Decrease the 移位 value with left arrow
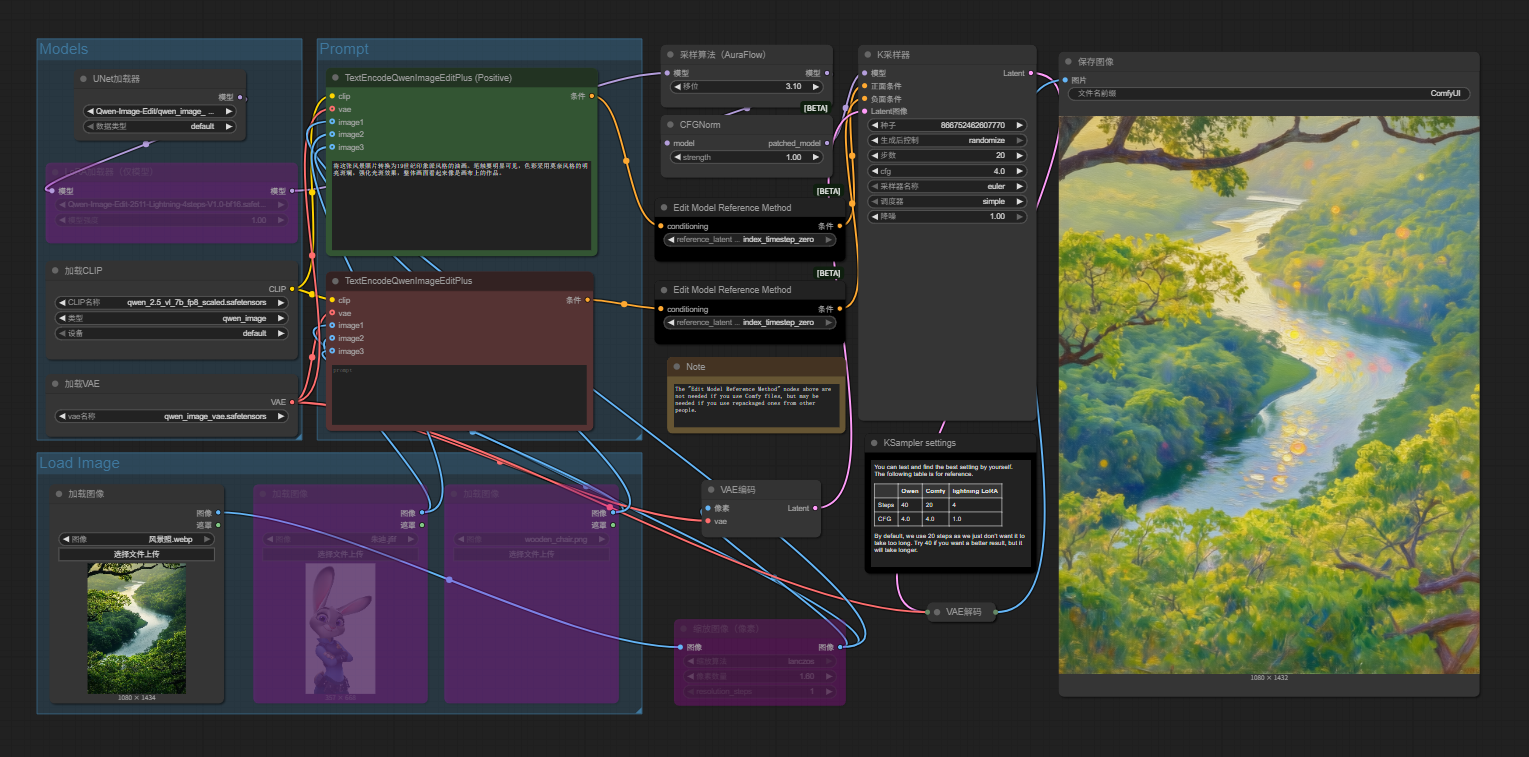The image size is (1529, 757). [x=677, y=87]
